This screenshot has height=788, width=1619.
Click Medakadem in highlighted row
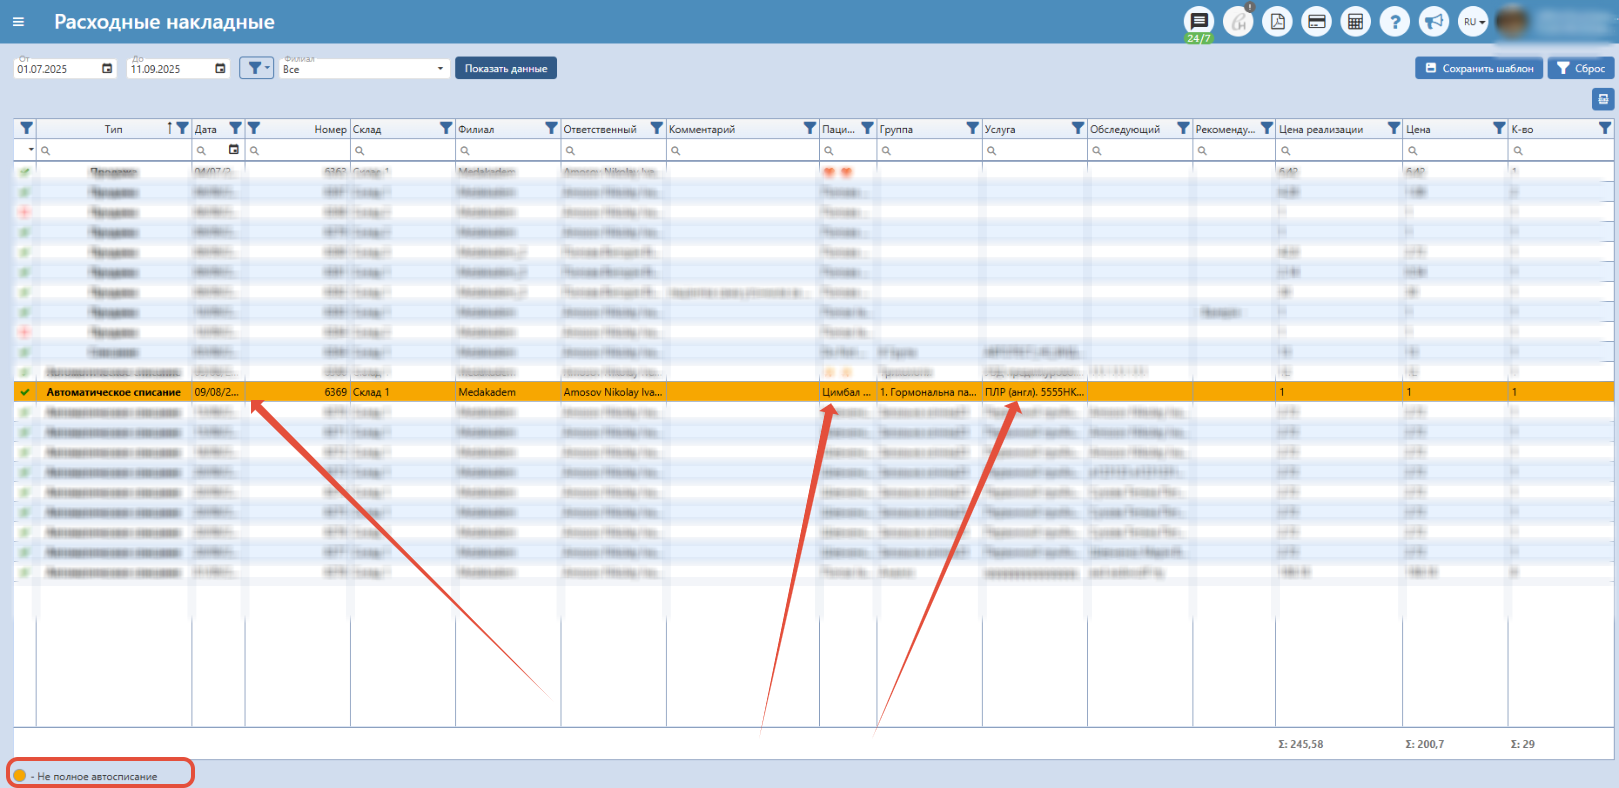click(x=487, y=392)
